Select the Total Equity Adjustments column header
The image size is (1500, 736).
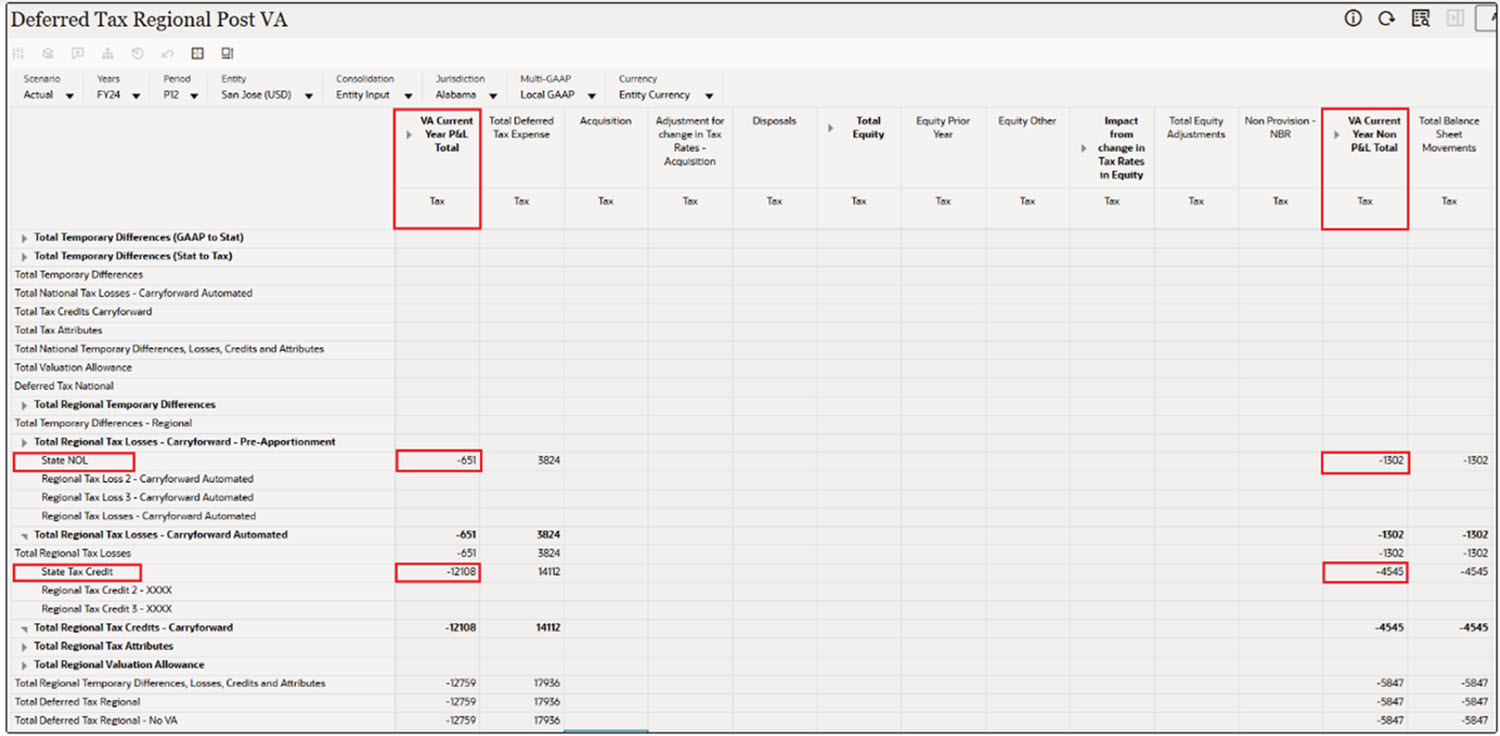click(x=1196, y=128)
